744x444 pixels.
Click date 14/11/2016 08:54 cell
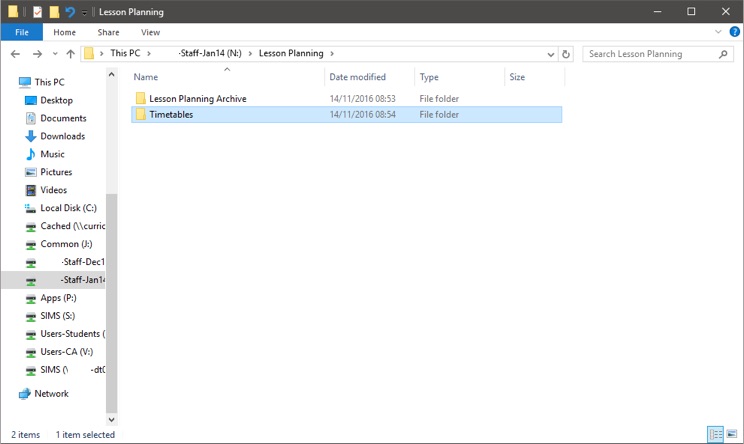tap(363, 114)
